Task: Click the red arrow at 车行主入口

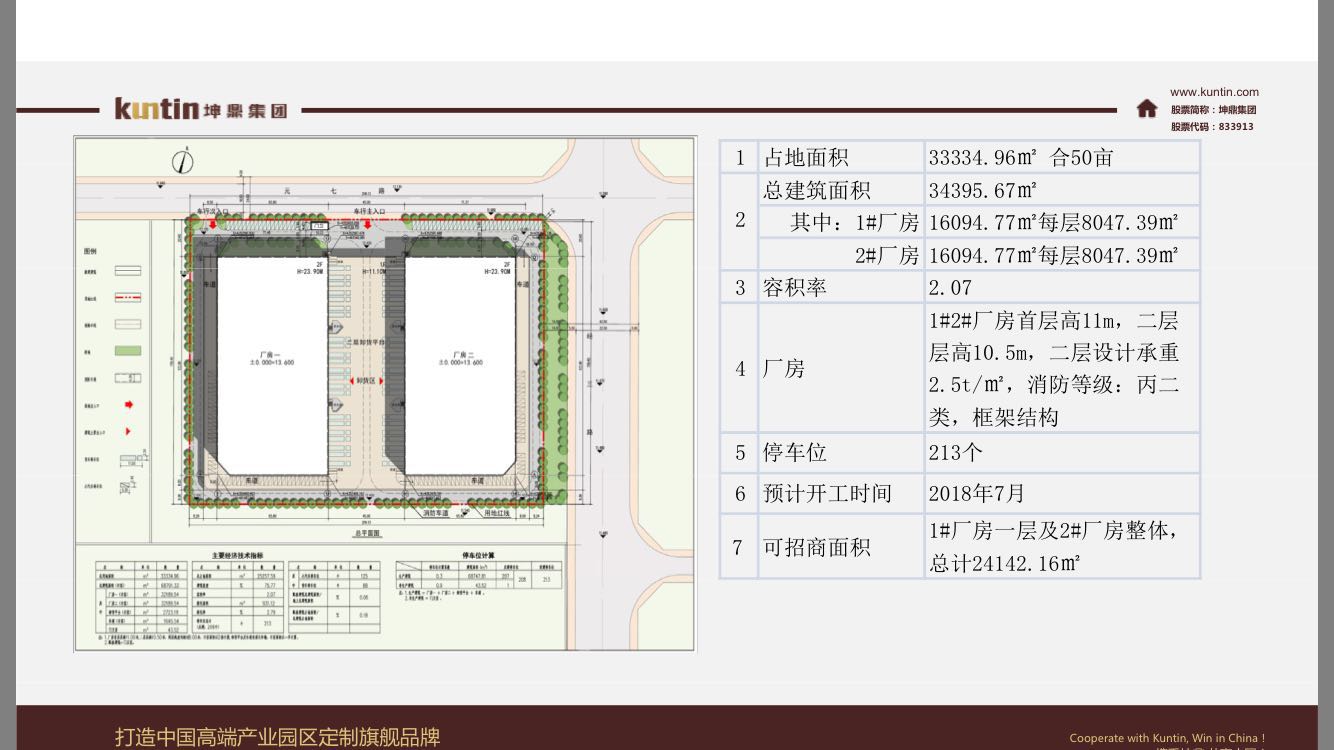Action: (x=368, y=224)
